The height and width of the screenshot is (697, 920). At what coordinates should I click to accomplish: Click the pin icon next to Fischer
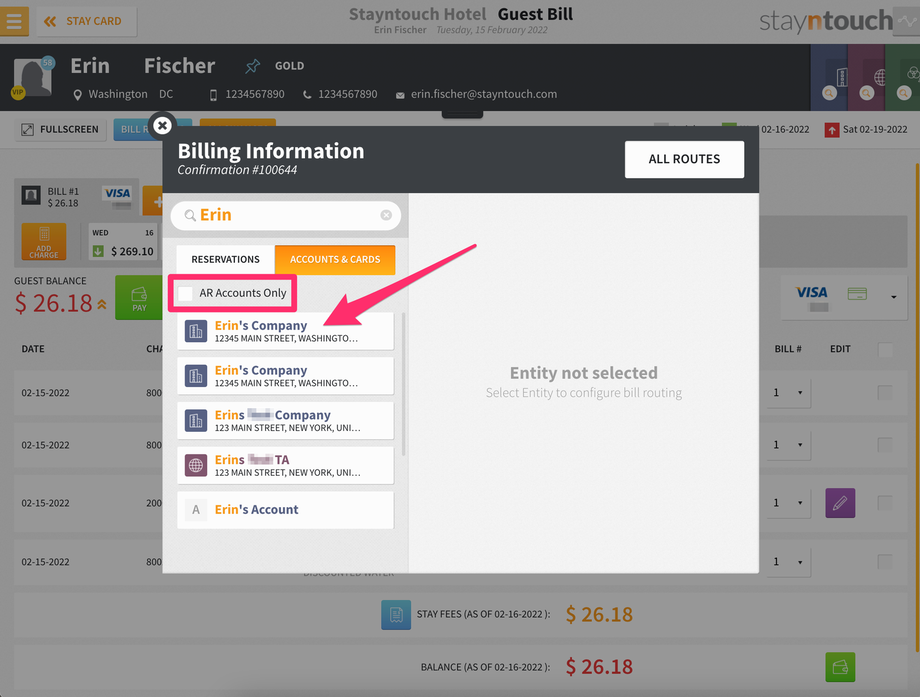[x=252, y=66]
